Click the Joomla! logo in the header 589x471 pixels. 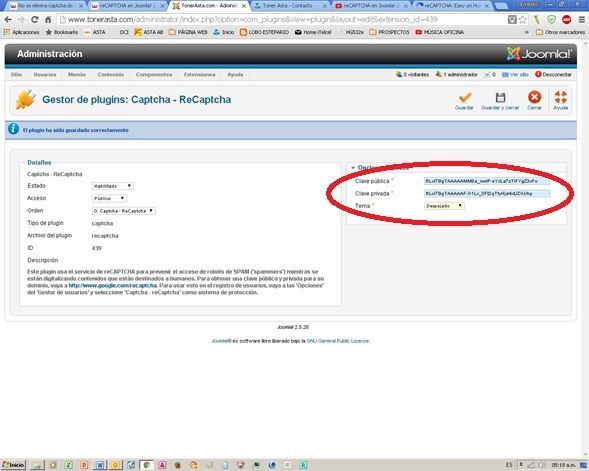point(539,54)
